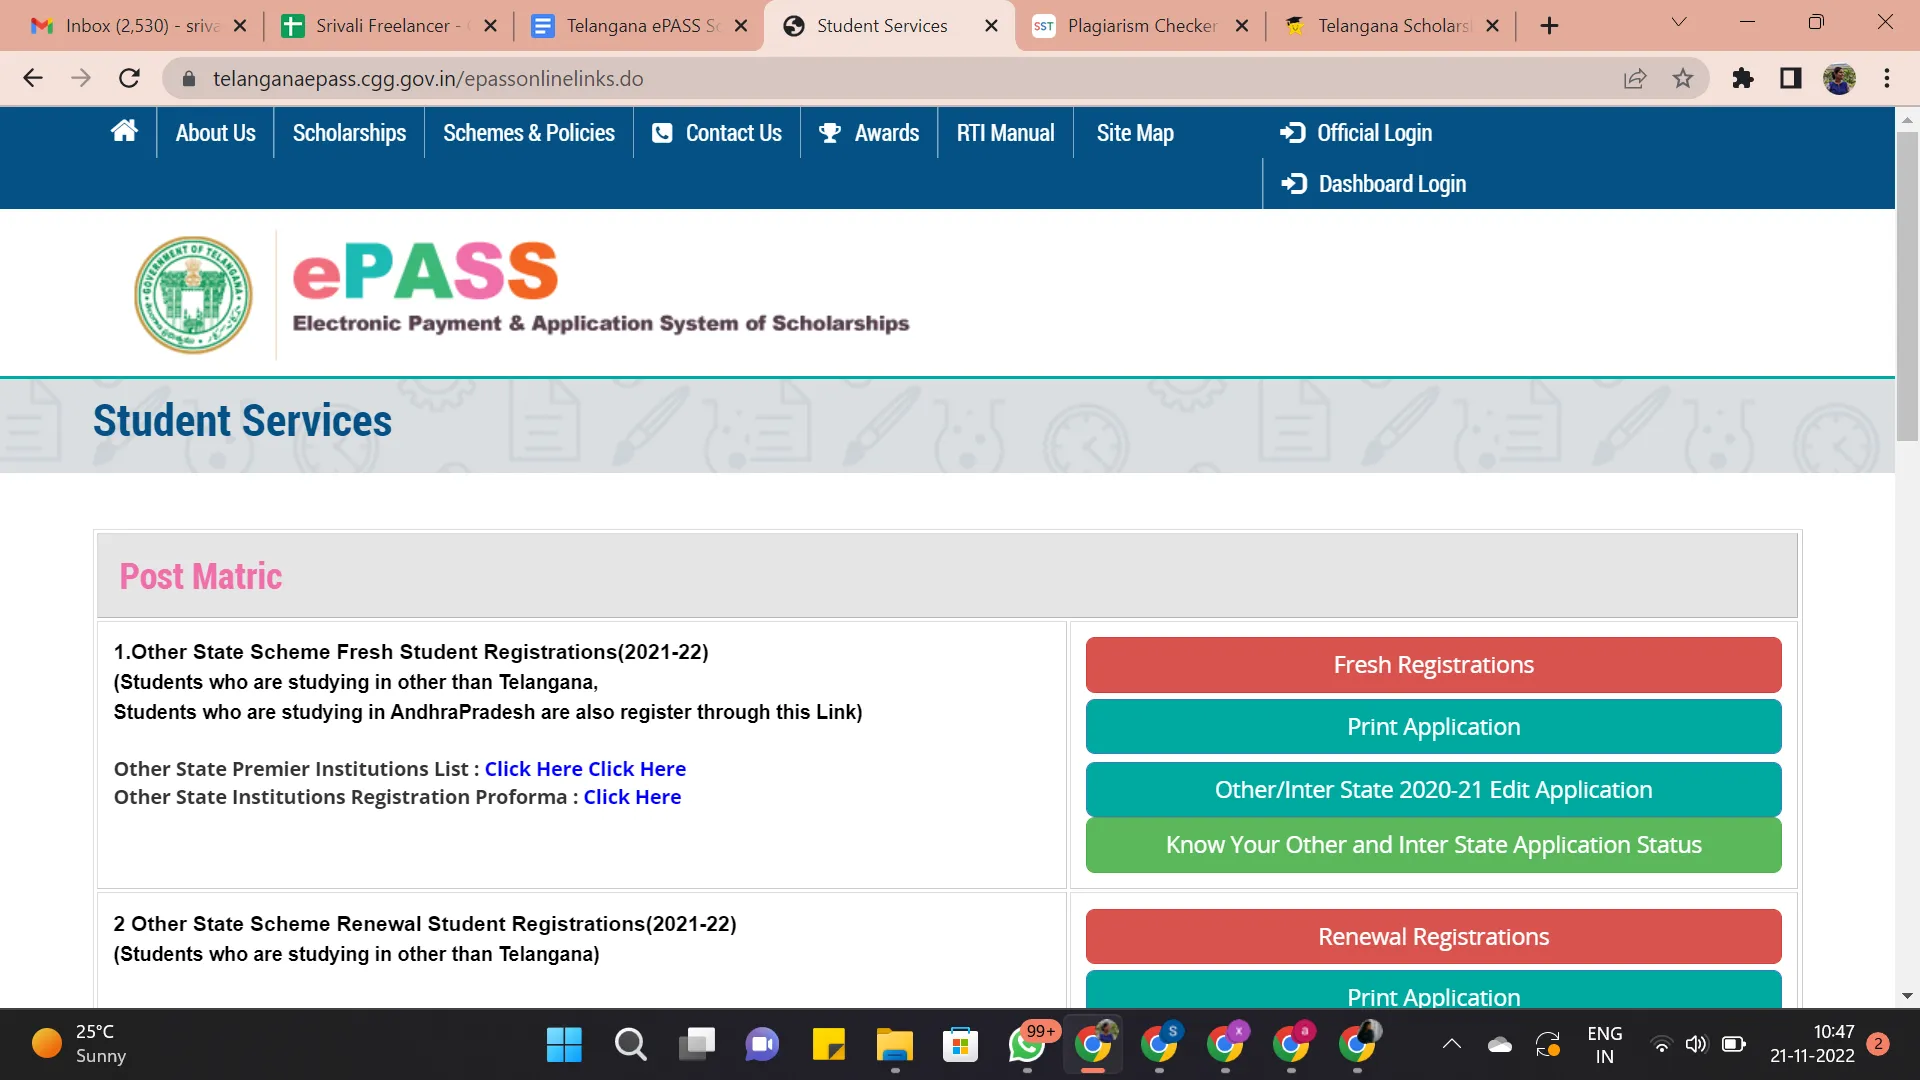Open the Contact Us page
1920x1080 pixels.
point(717,132)
